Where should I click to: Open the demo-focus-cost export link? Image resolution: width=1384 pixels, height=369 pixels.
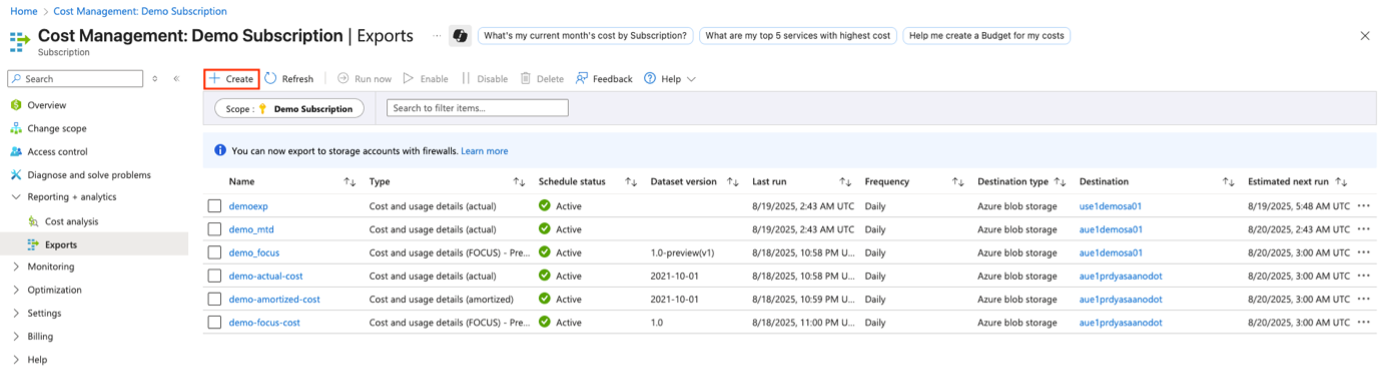click(264, 322)
